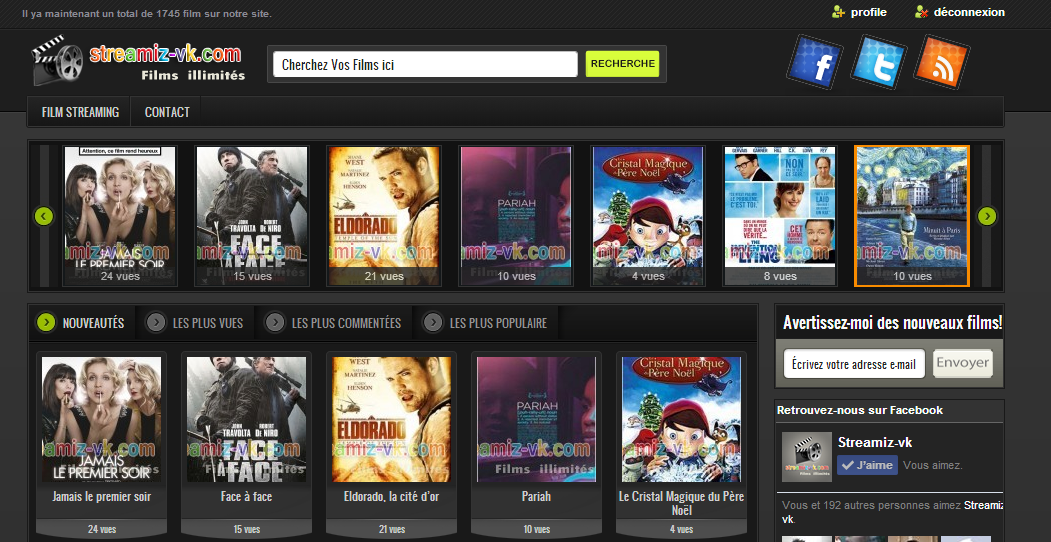Click the profile user icon
The height and width of the screenshot is (542, 1051).
[838, 12]
